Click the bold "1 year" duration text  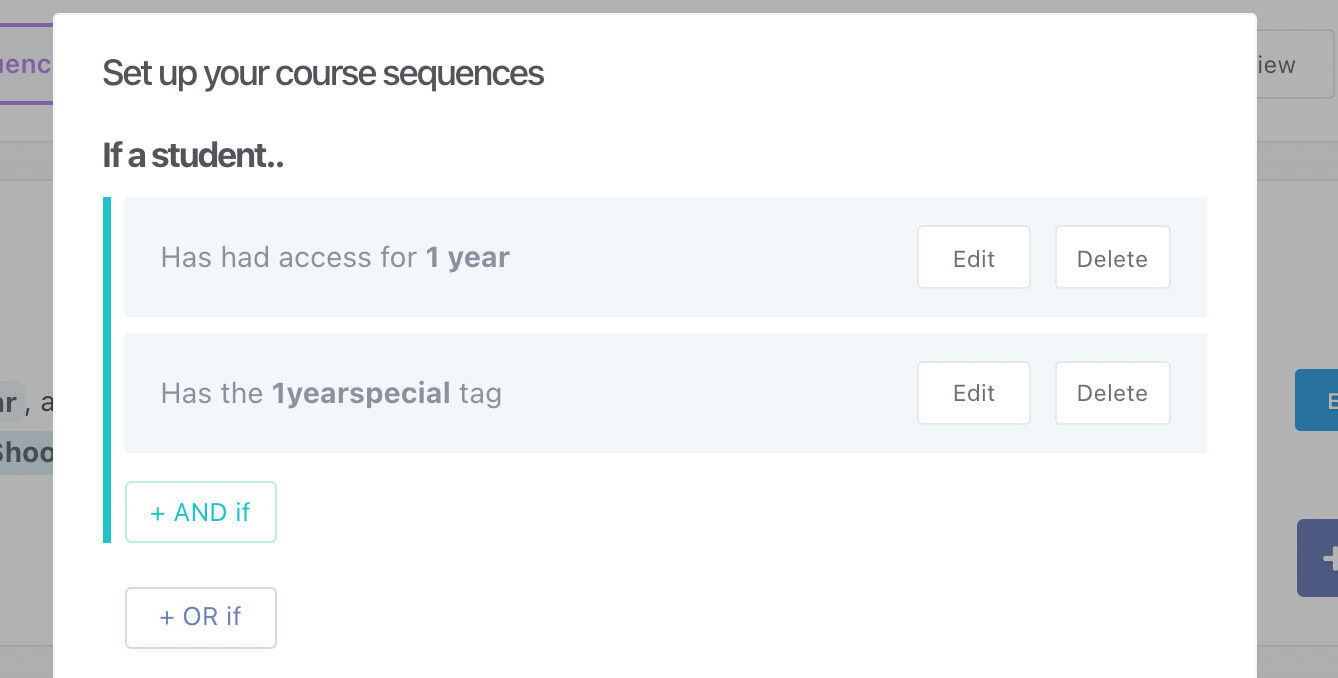tap(467, 258)
